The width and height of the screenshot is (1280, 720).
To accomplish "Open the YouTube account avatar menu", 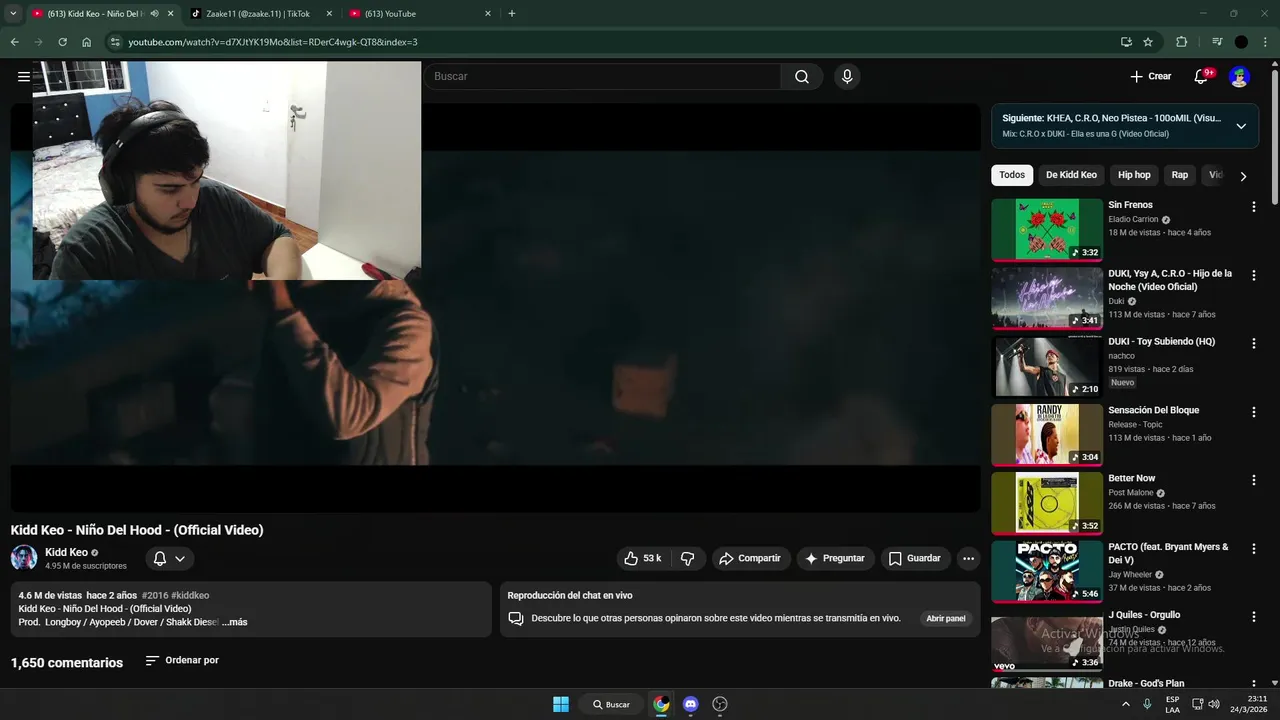I will click(1239, 76).
